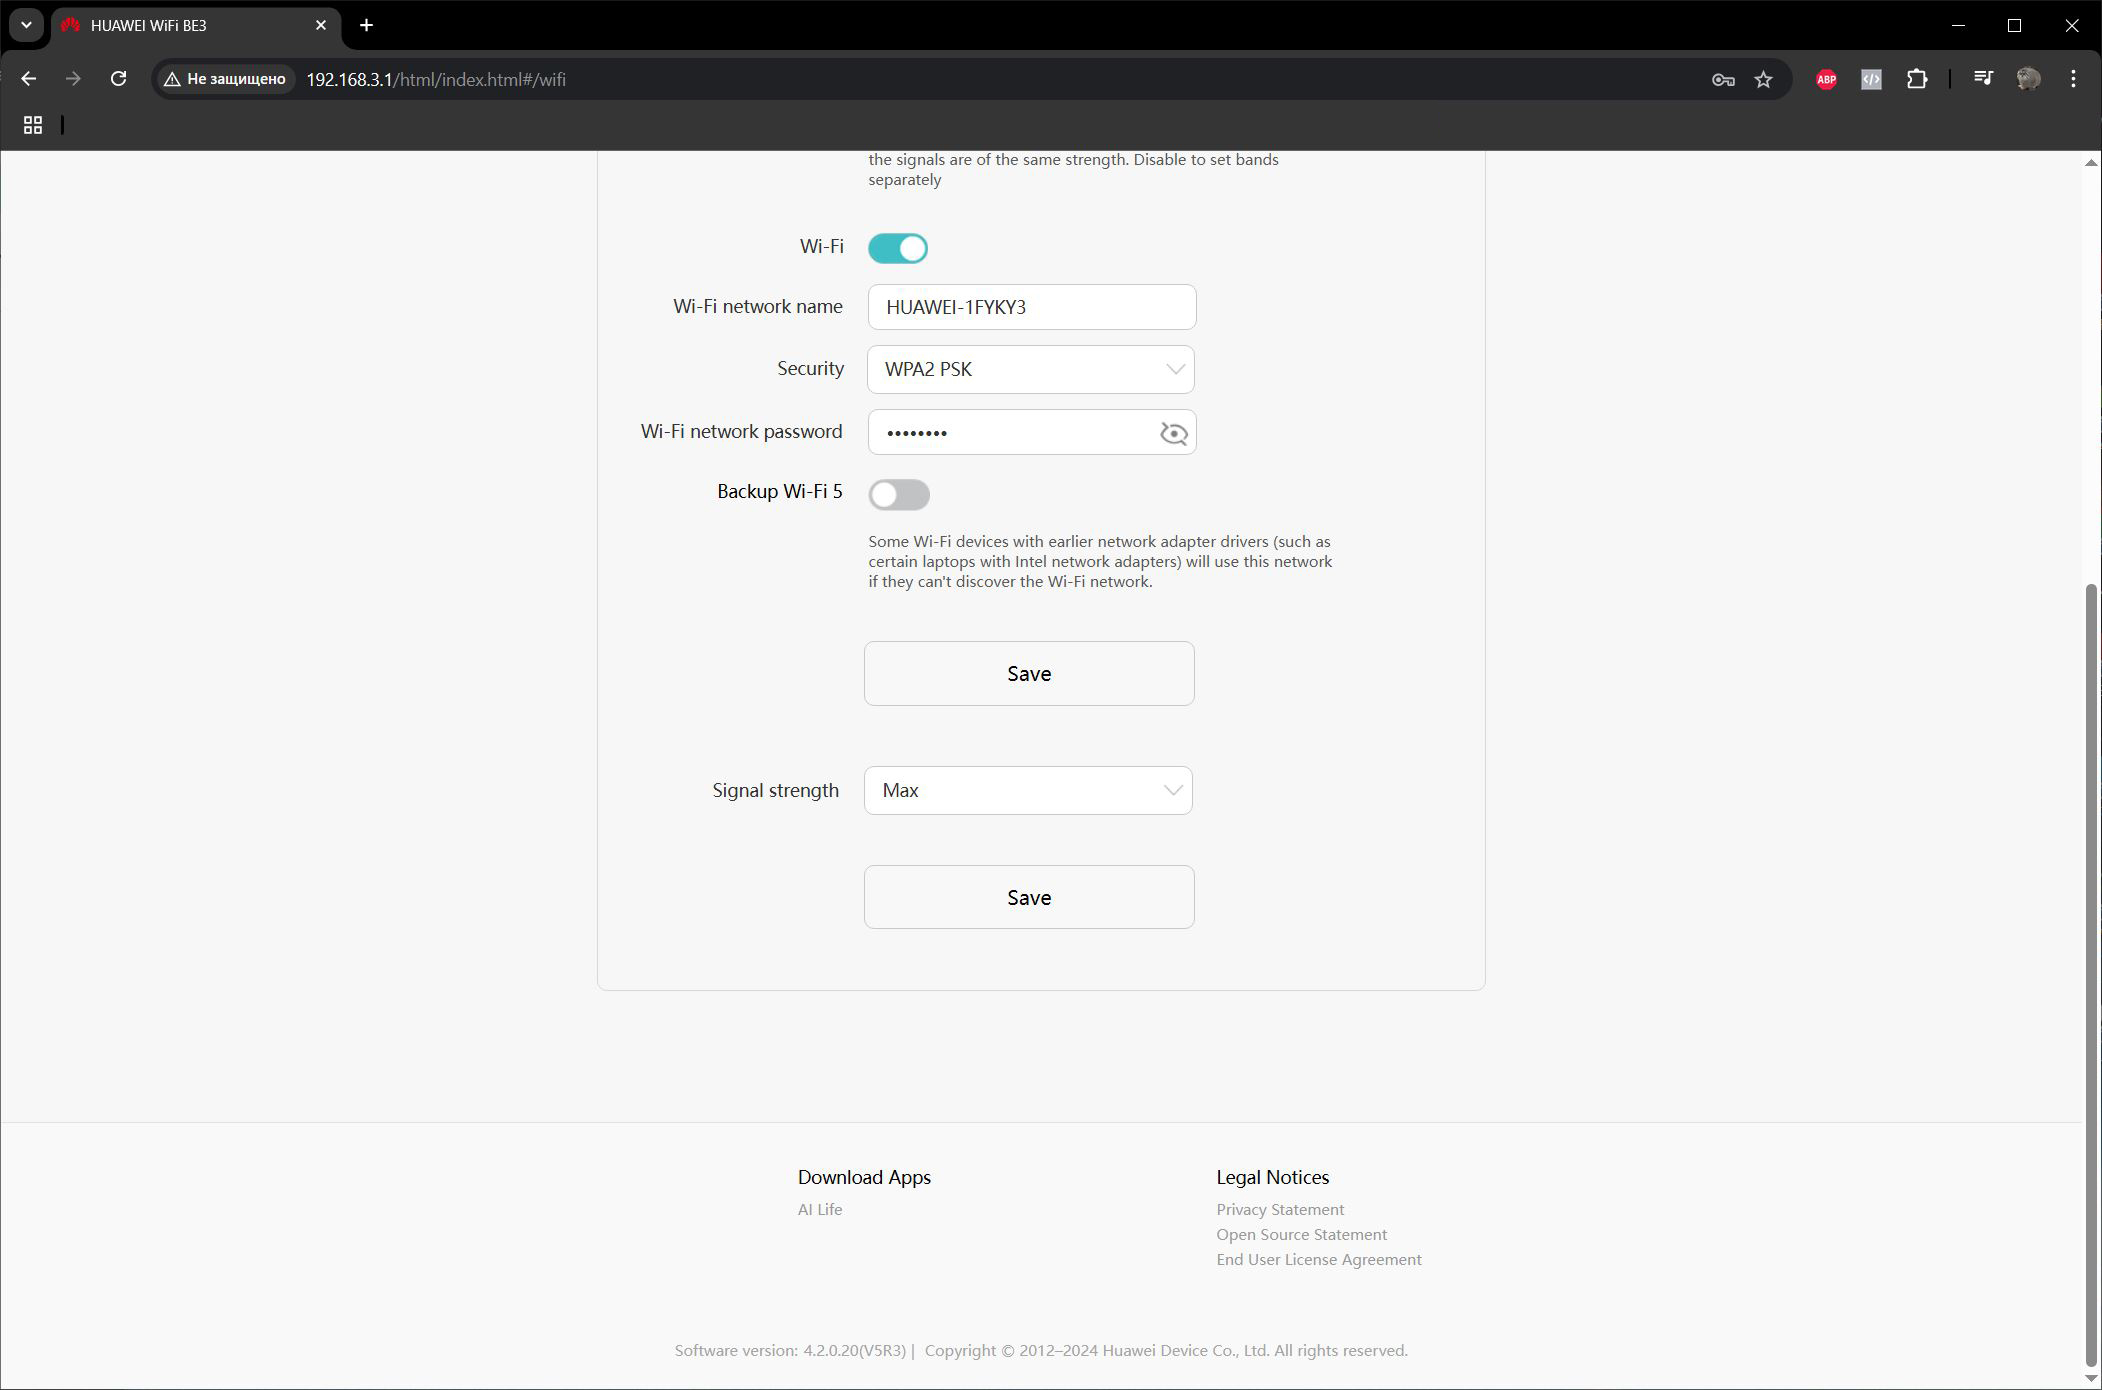Bookmark this page with the star

[x=1763, y=79]
